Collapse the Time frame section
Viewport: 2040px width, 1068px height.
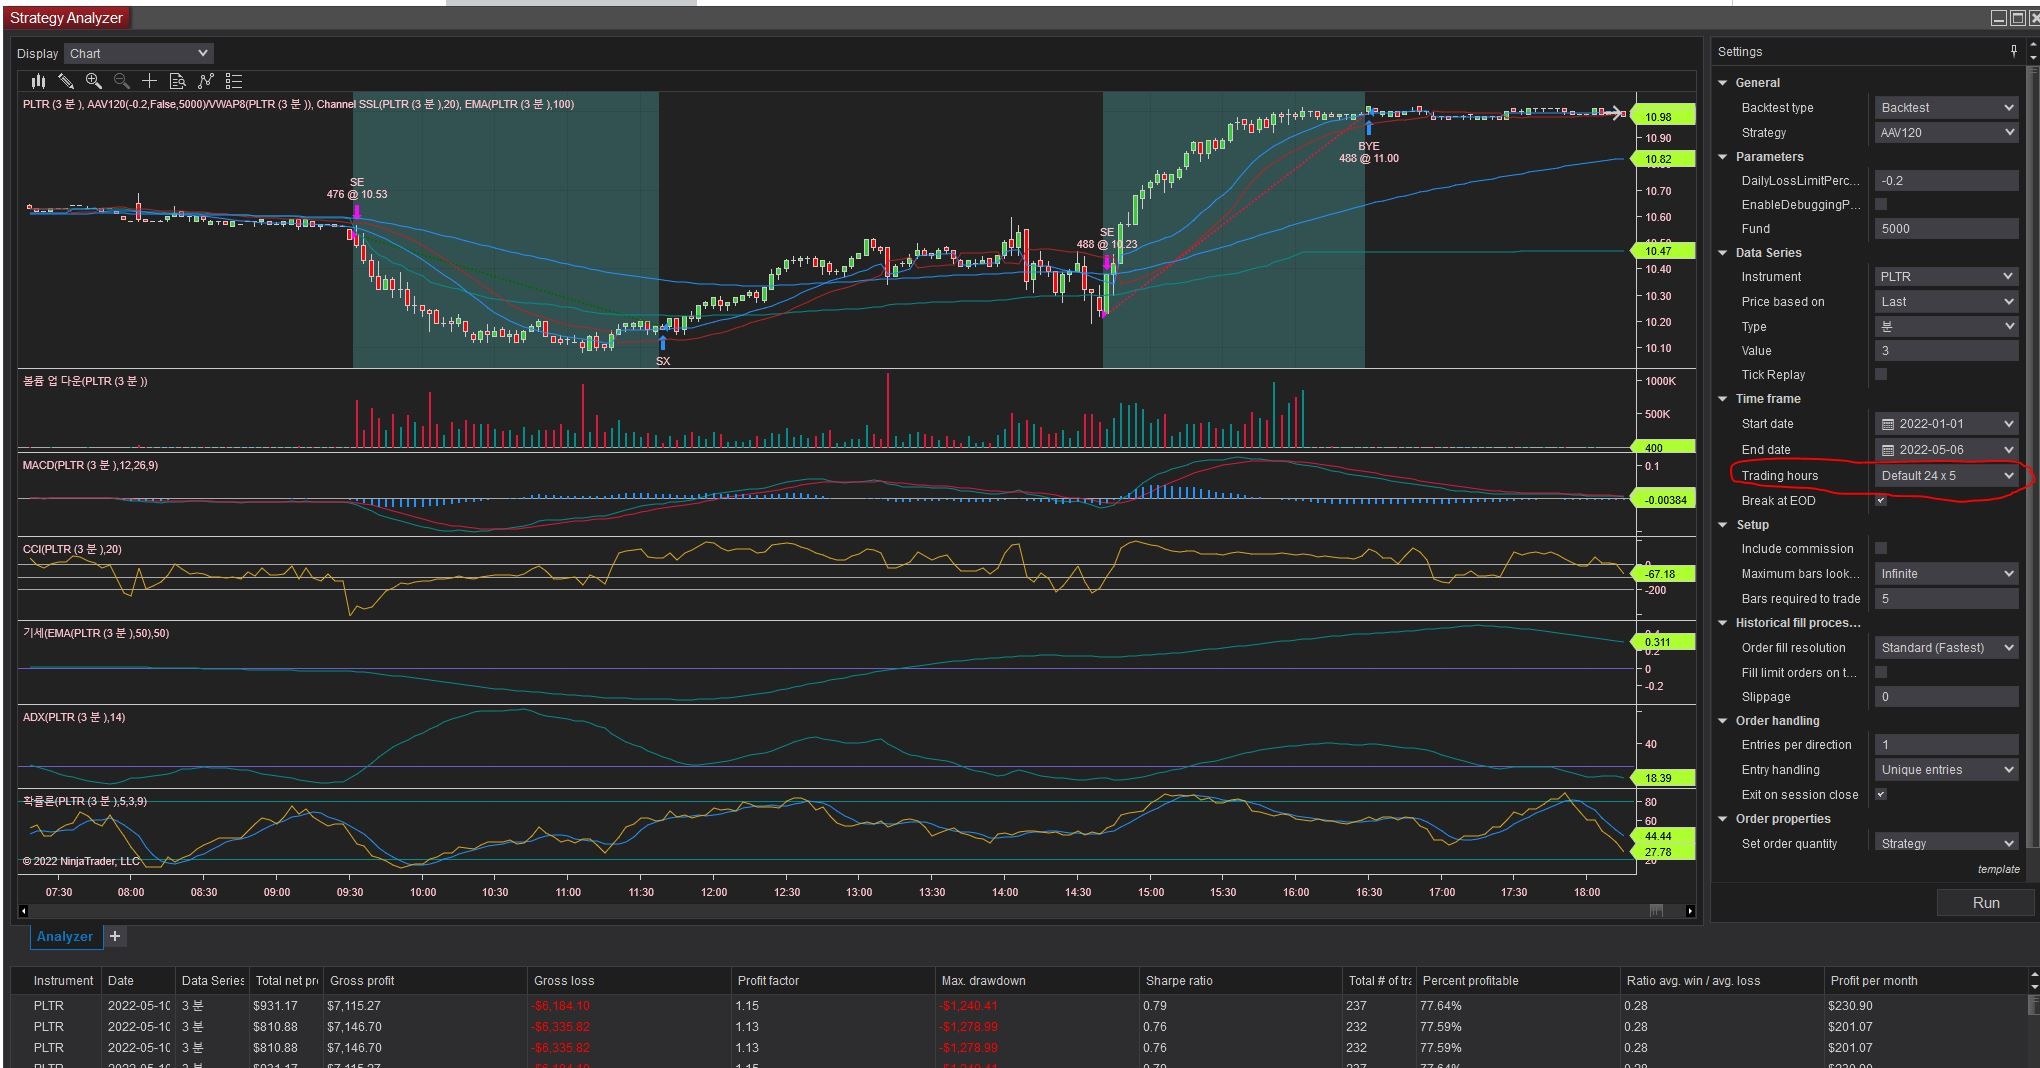tap(1723, 399)
